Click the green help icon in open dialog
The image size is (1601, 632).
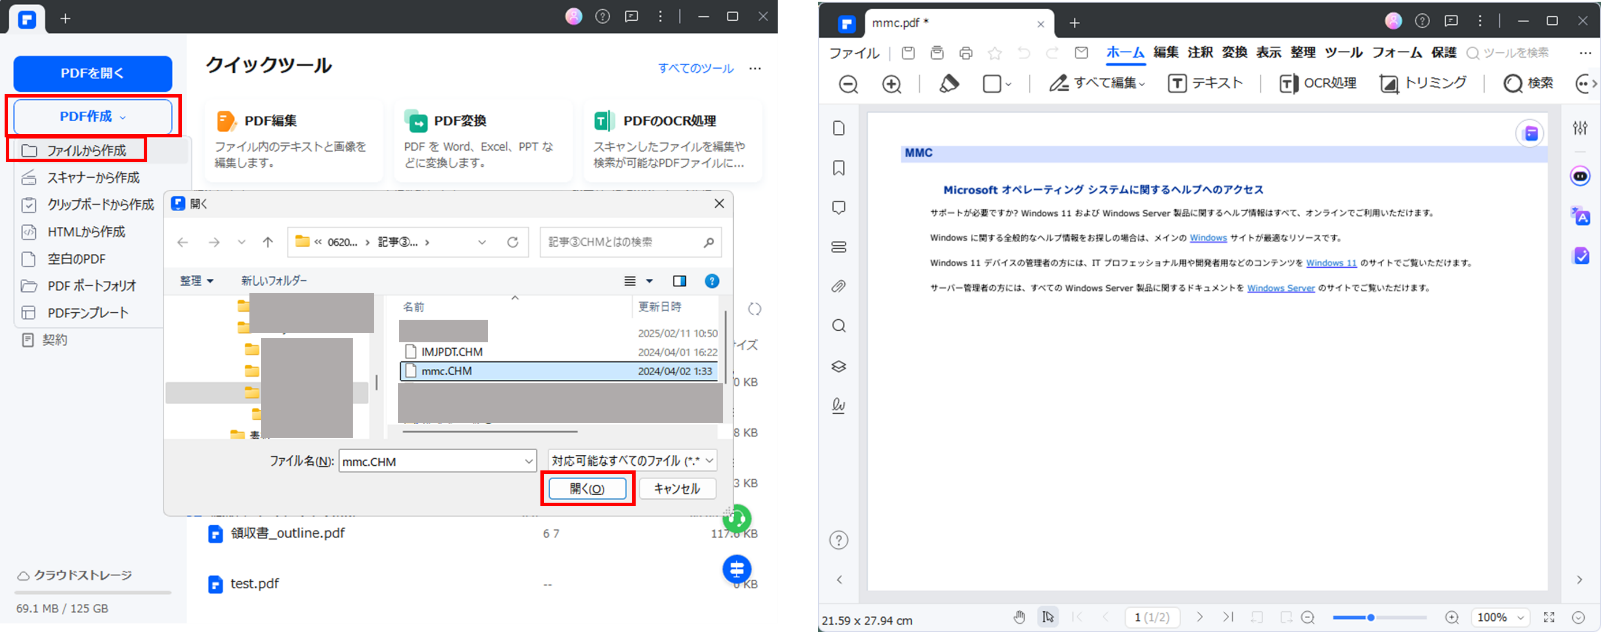point(712,281)
